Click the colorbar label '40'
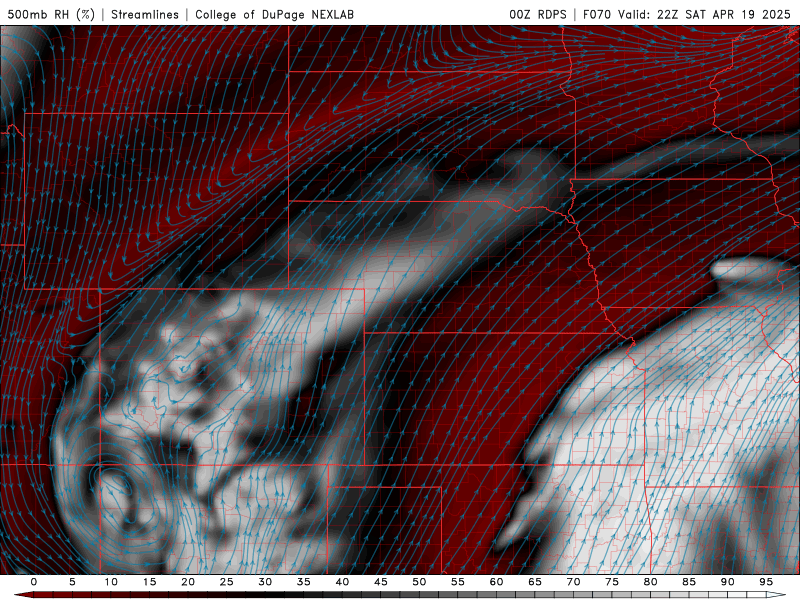 pos(342,582)
